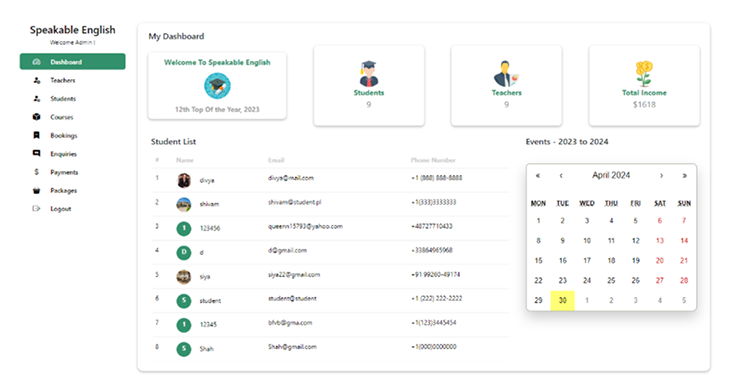Viewport: 732px width, 391px height.
Task: Select April 24 in the calendar
Action: [587, 280]
